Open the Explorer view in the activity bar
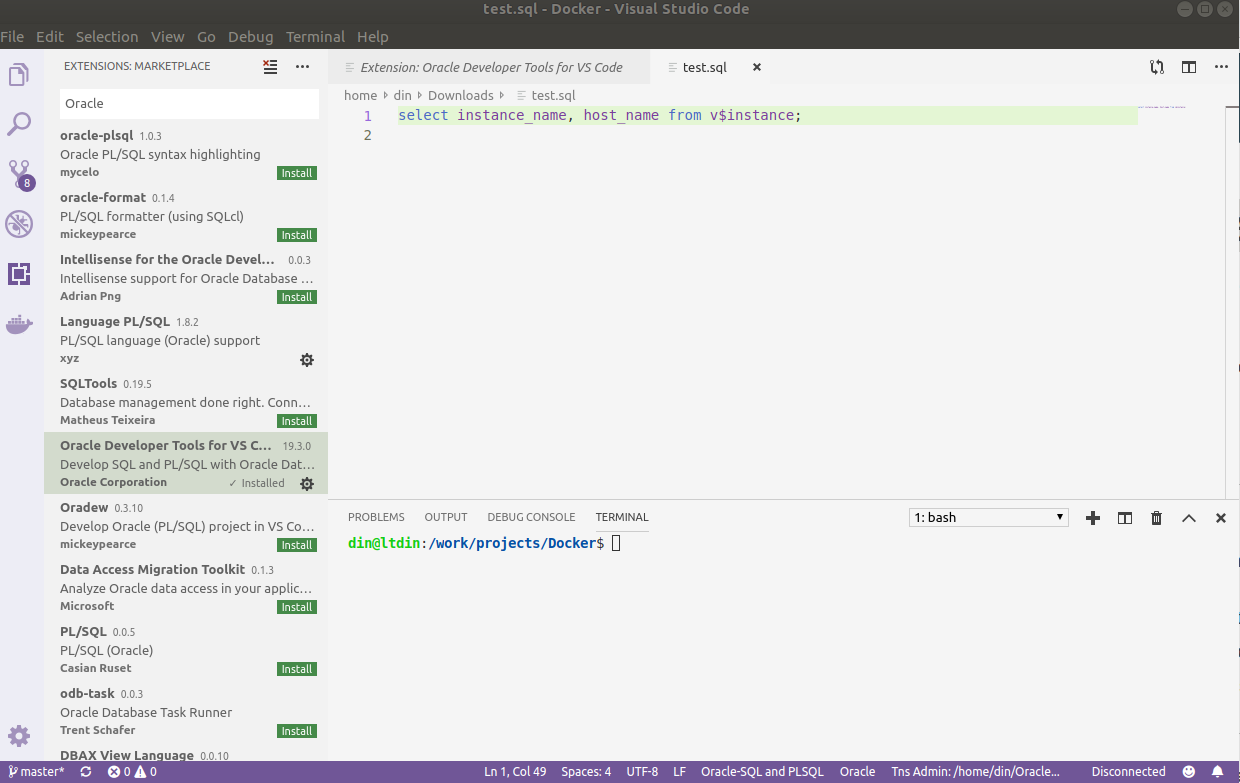The image size is (1240, 783). point(20,73)
